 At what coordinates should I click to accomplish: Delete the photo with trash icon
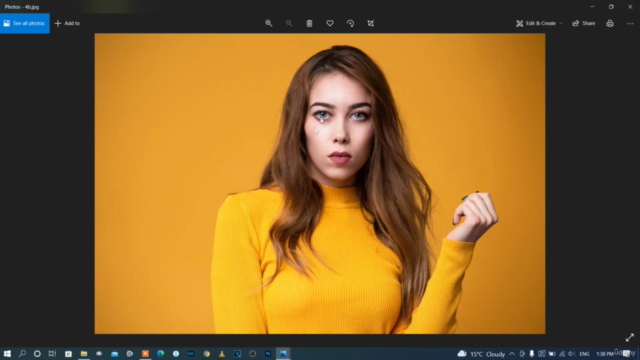tap(309, 23)
